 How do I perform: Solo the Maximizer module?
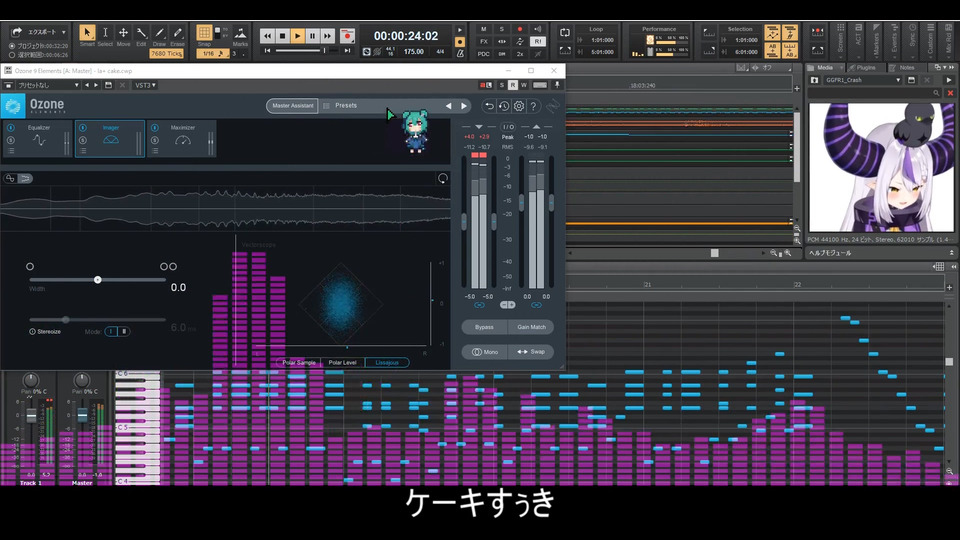click(x=155, y=140)
